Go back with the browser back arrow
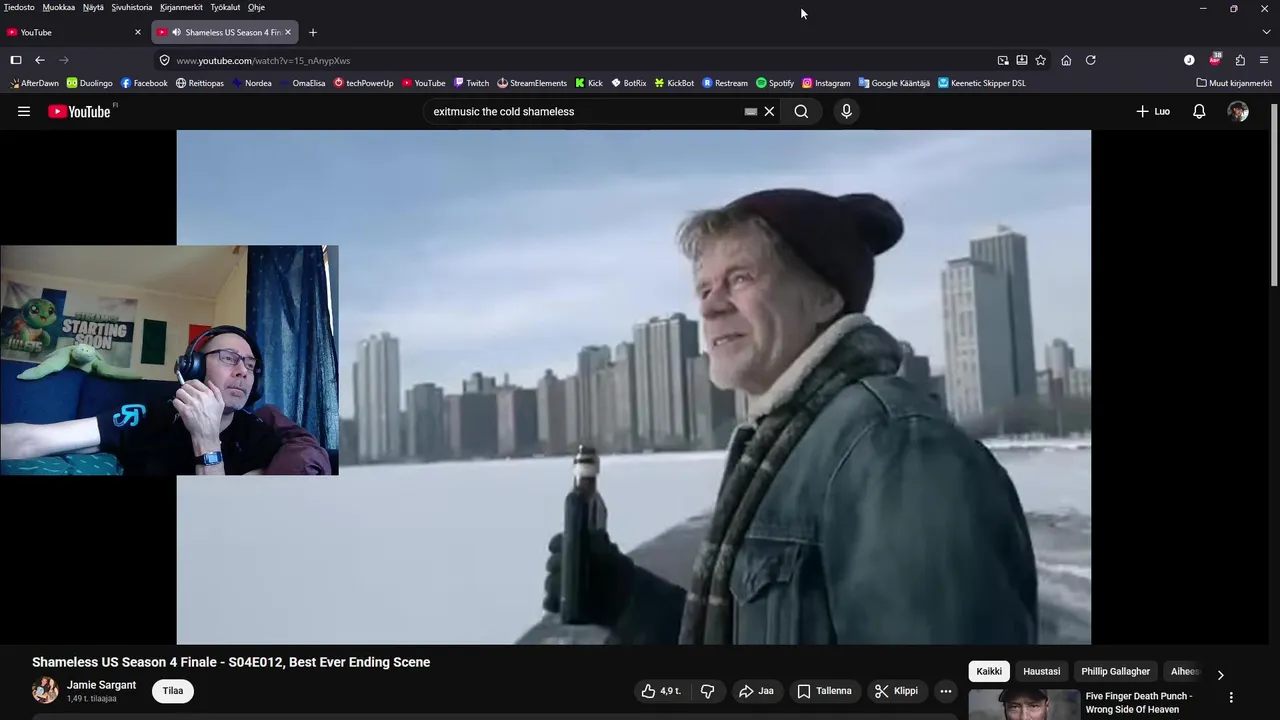 pos(40,60)
